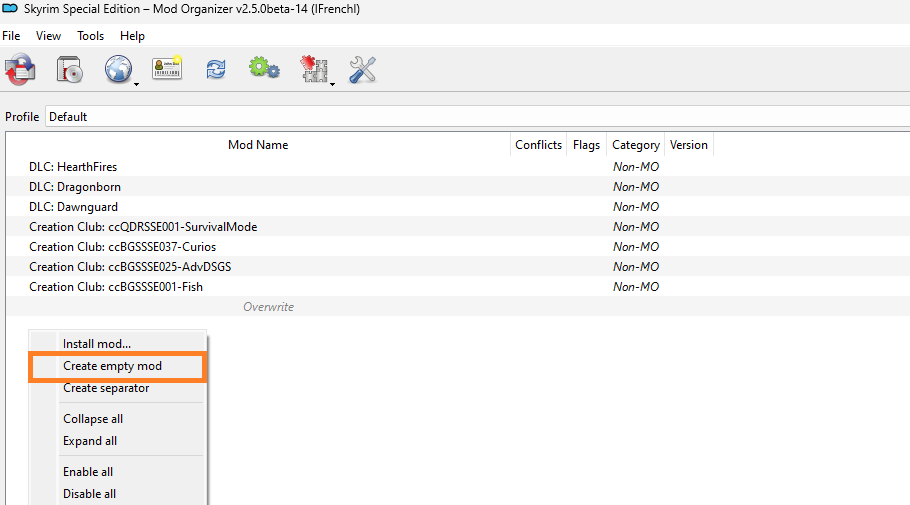
Task: Open the File menu
Action: coord(11,36)
